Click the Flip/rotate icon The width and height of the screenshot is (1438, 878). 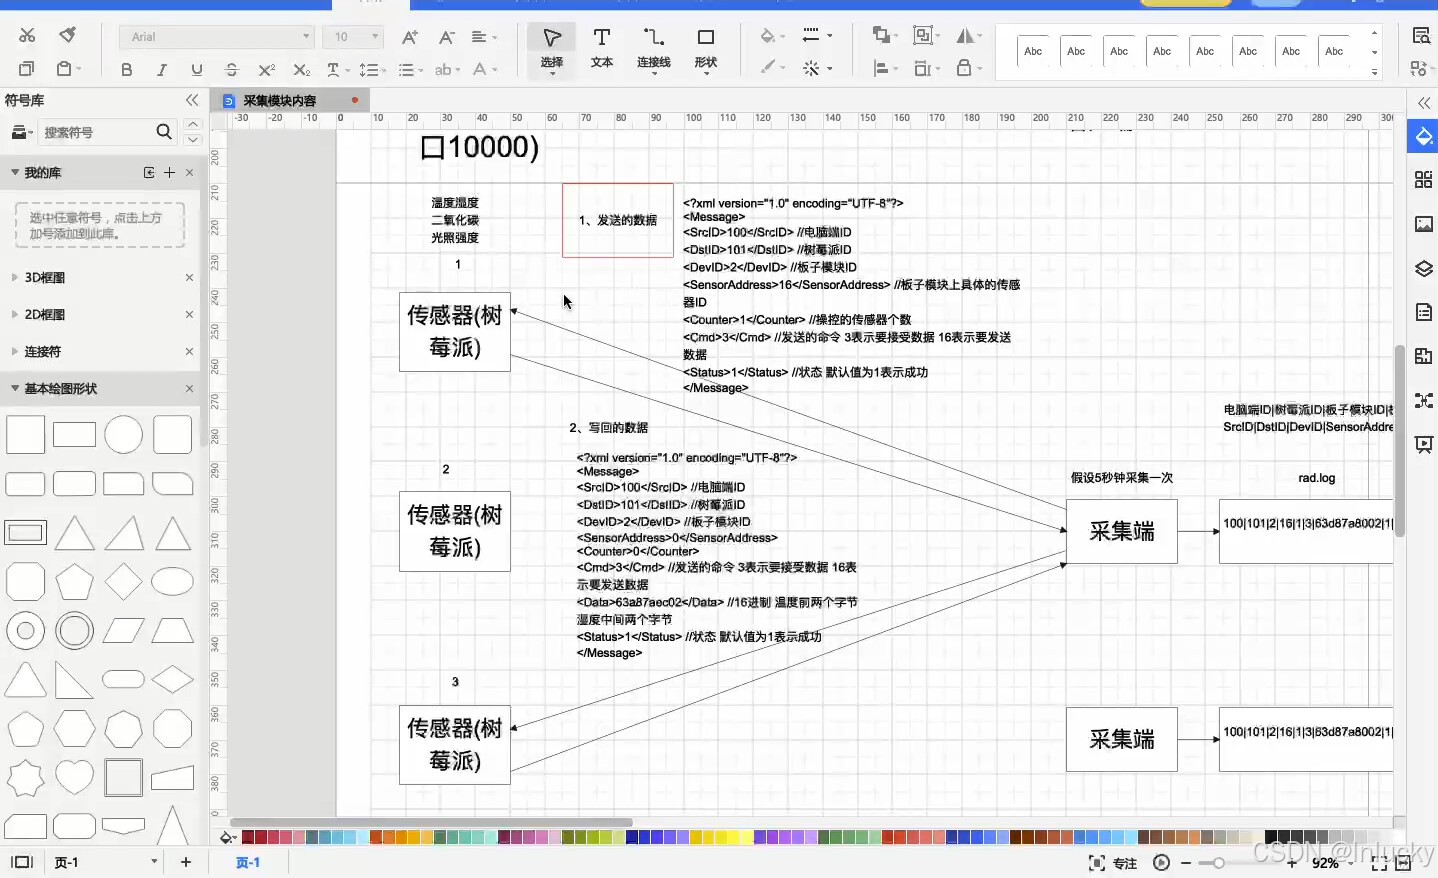pyautogui.click(x=965, y=36)
